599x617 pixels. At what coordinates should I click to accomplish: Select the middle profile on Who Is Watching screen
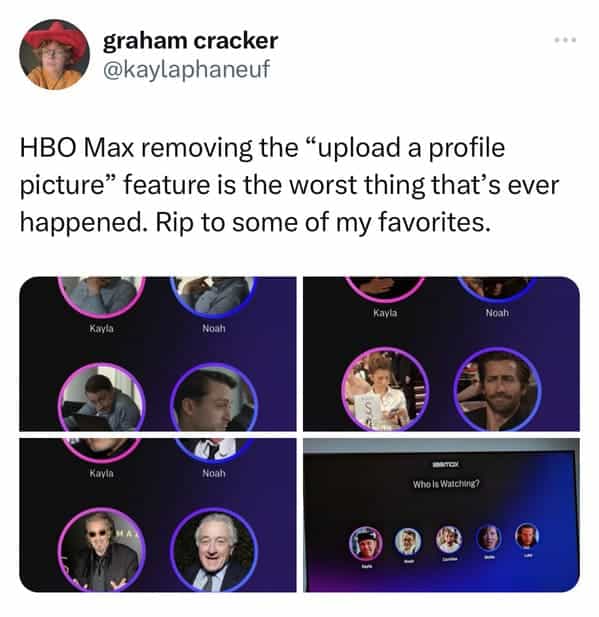tap(448, 539)
